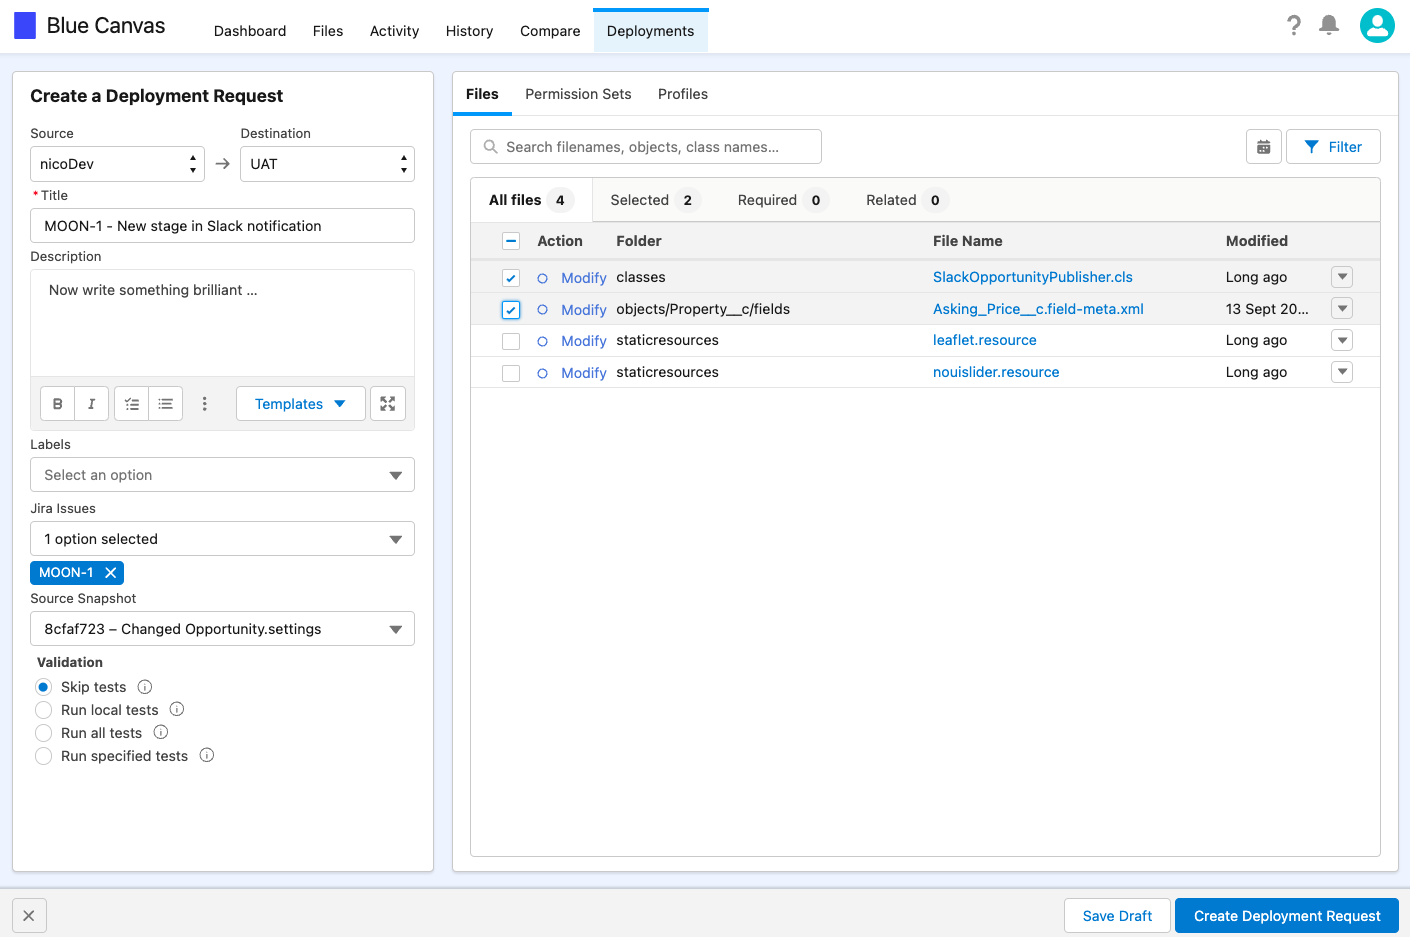Expand row menu for Asking_Price__c.field-meta.xml
The width and height of the screenshot is (1410, 937).
(1343, 309)
